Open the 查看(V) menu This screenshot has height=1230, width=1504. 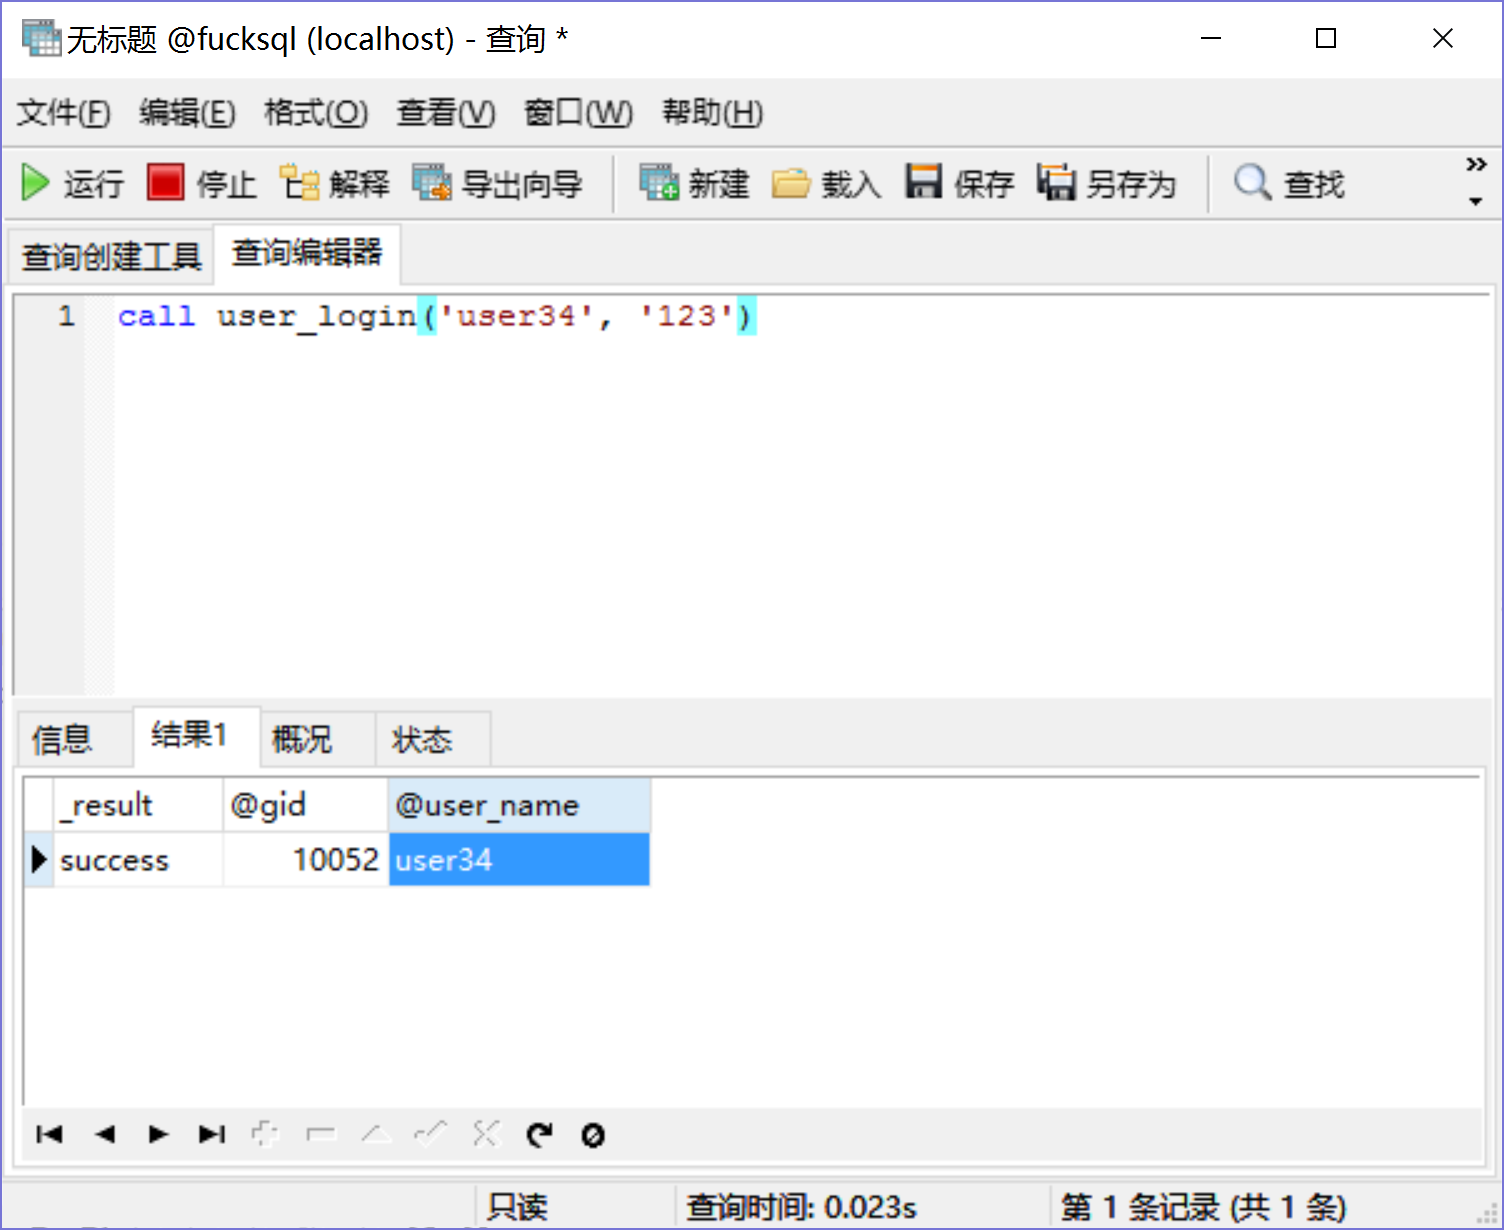[x=446, y=112]
